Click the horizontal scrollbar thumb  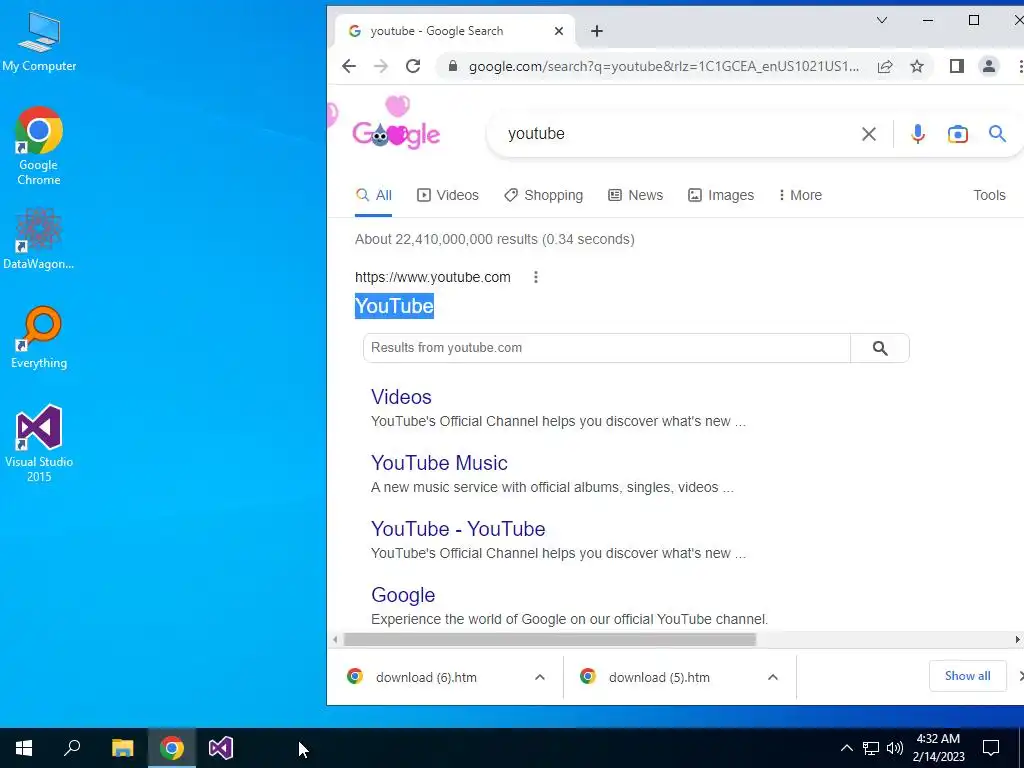tap(550, 639)
